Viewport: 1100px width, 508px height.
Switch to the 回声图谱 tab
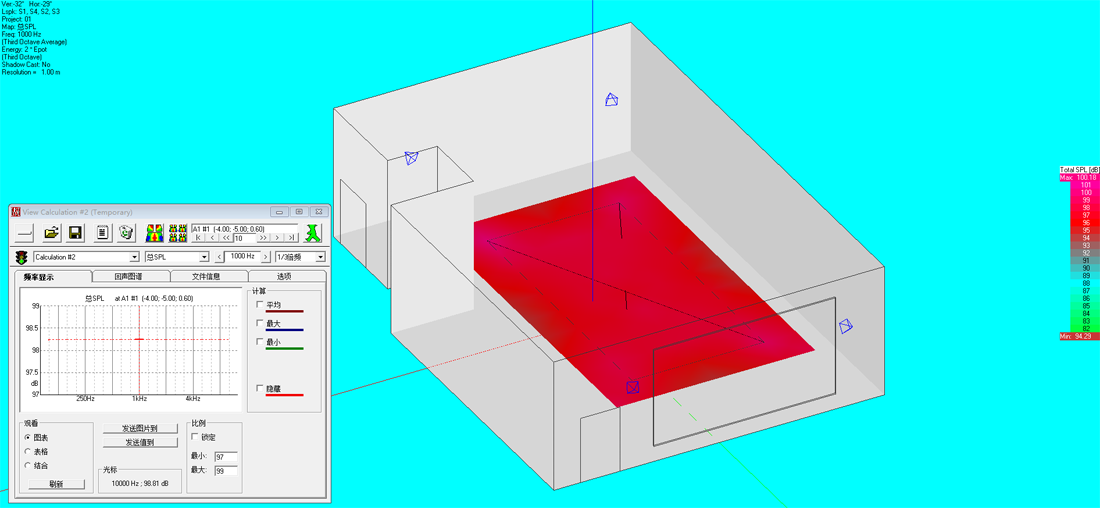pos(129,276)
